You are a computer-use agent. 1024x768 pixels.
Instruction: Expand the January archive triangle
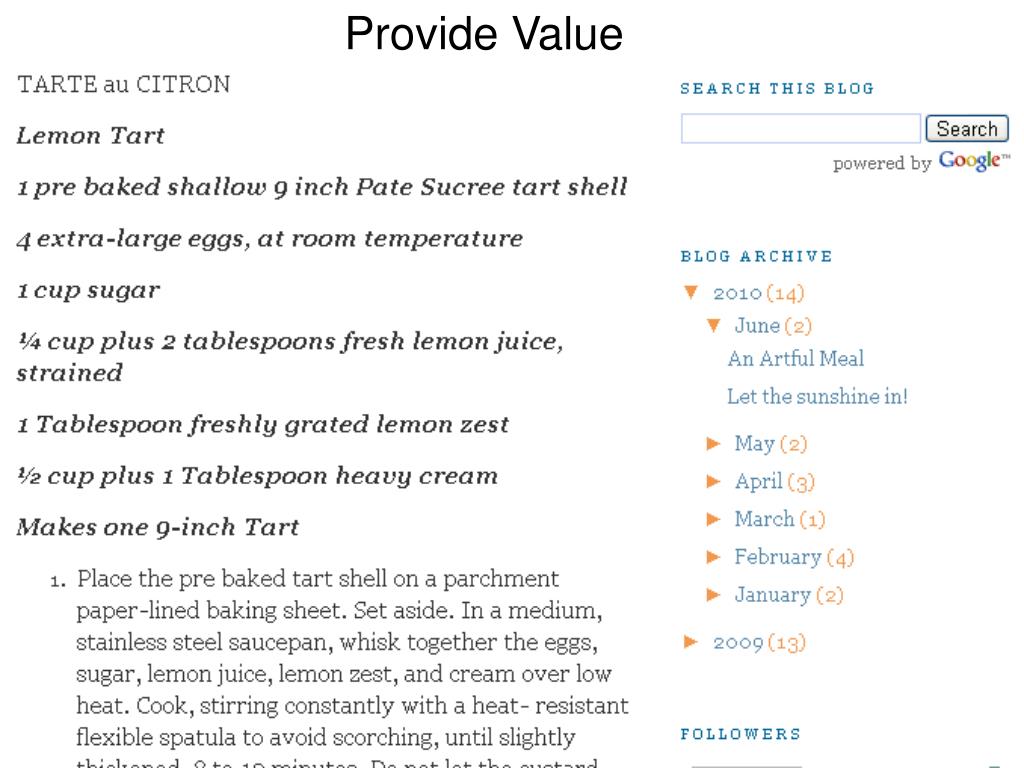click(x=713, y=595)
